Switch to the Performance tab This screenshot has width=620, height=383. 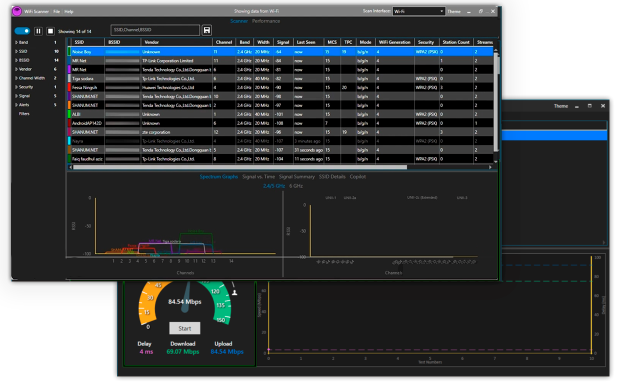pos(266,21)
